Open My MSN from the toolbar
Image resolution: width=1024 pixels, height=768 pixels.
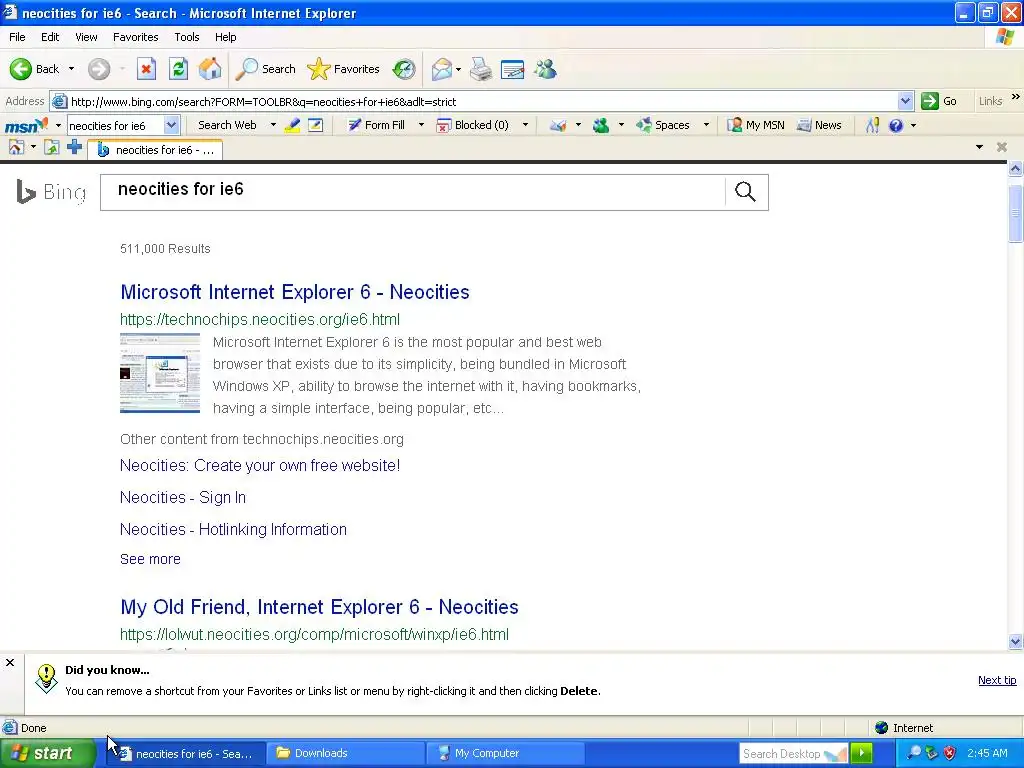point(756,125)
